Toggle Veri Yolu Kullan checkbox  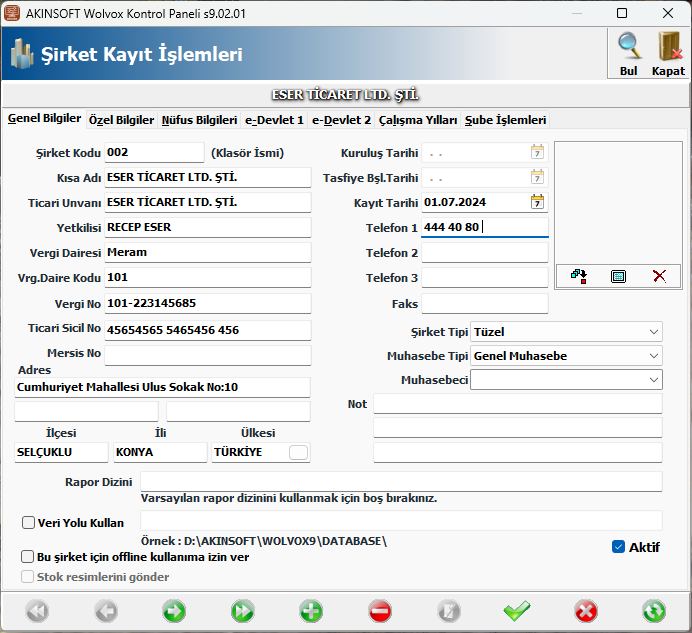click(x=28, y=523)
